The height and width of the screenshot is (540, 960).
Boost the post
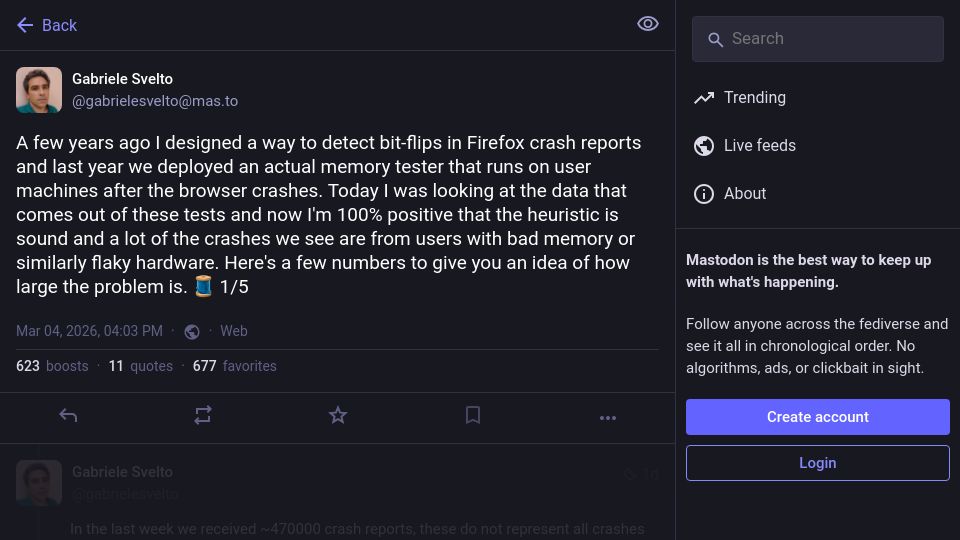(203, 416)
